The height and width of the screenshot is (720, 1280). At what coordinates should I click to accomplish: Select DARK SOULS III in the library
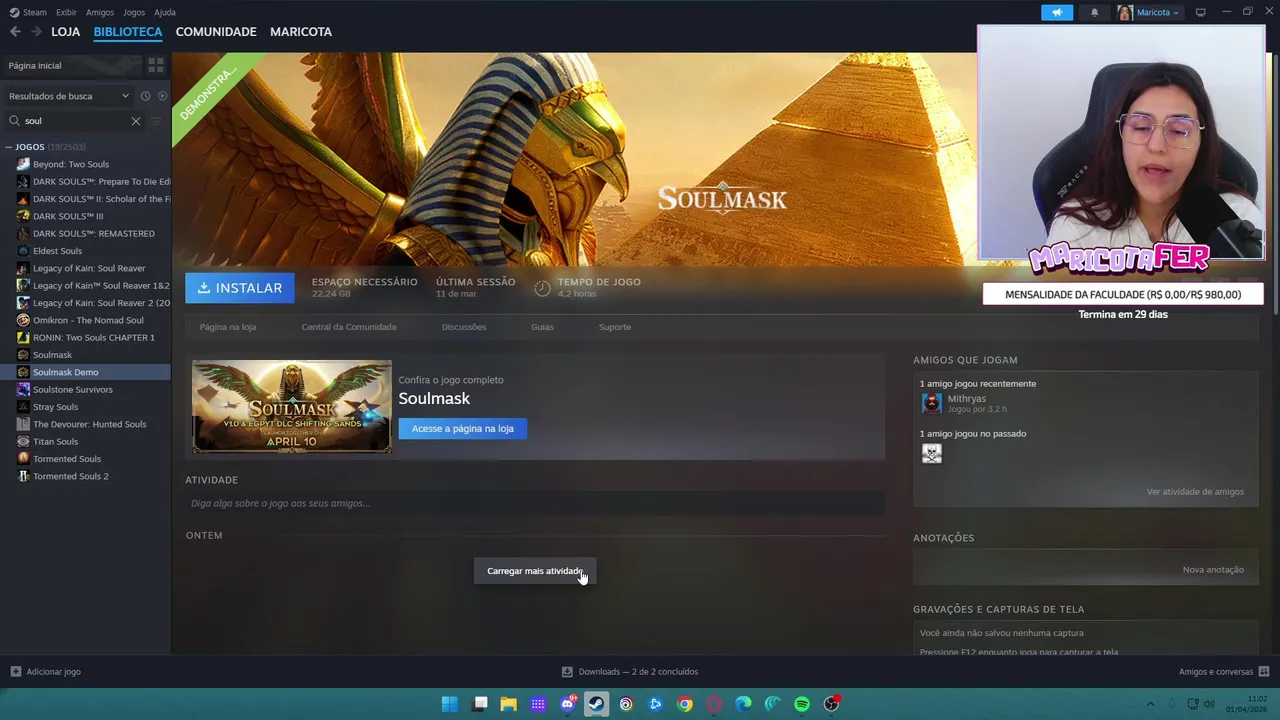(x=68, y=216)
